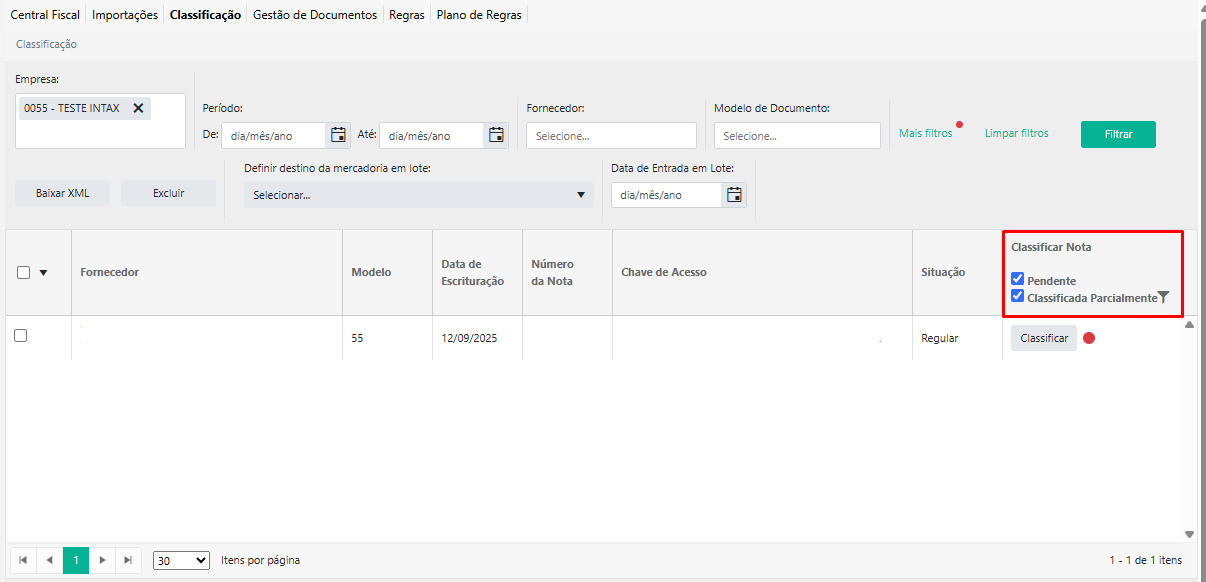Open the calendar picker for the 'De' date
The image size is (1206, 582).
[x=338, y=135]
